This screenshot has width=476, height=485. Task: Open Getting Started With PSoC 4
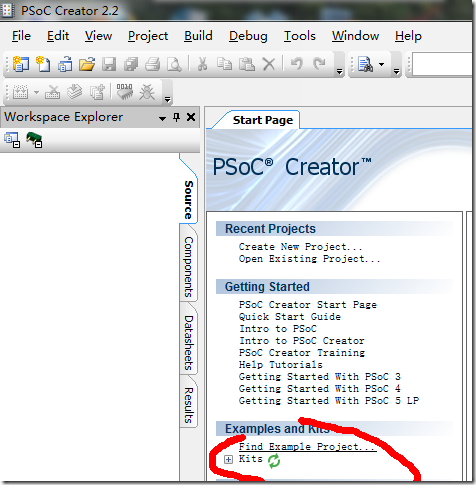[320, 389]
